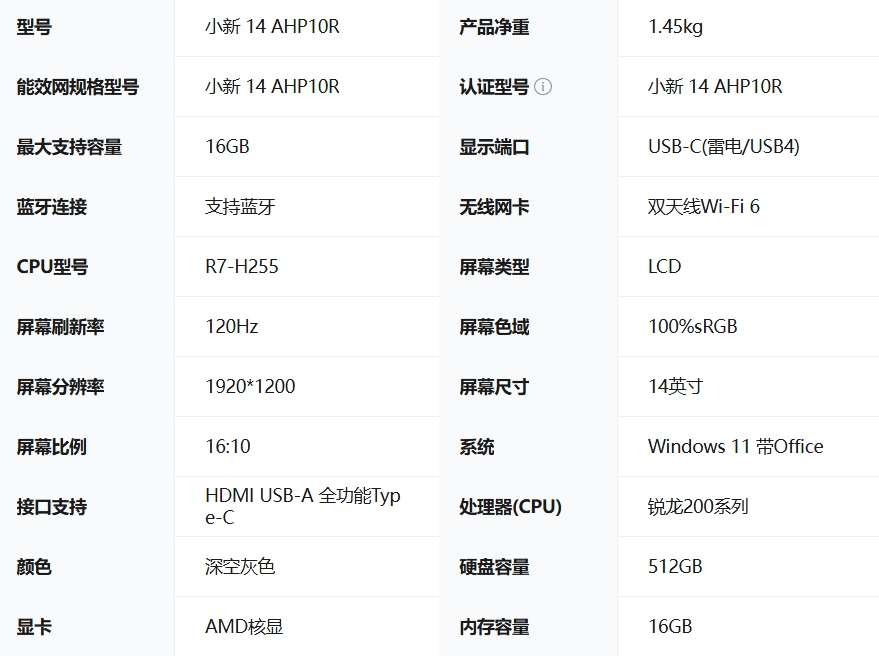
Task: Click the CPU型号 label
Action: coord(52,267)
